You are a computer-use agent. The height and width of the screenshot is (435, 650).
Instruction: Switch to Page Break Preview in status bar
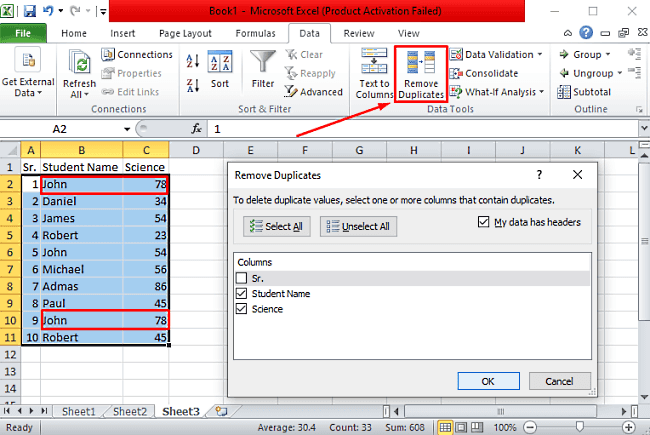477,427
